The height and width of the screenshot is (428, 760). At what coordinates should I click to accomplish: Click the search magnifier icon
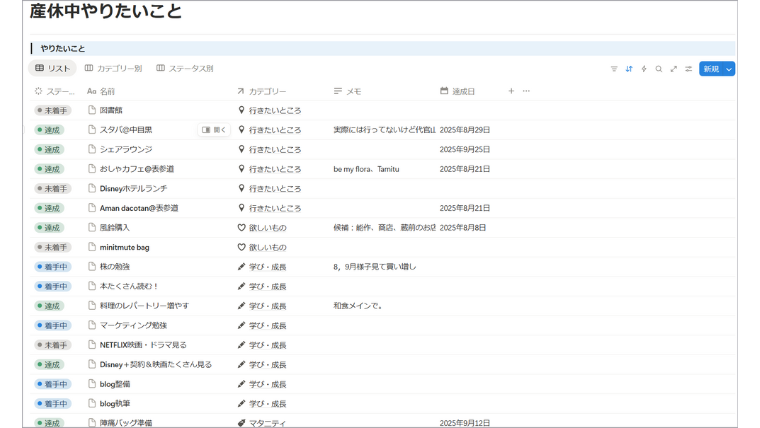(658, 69)
